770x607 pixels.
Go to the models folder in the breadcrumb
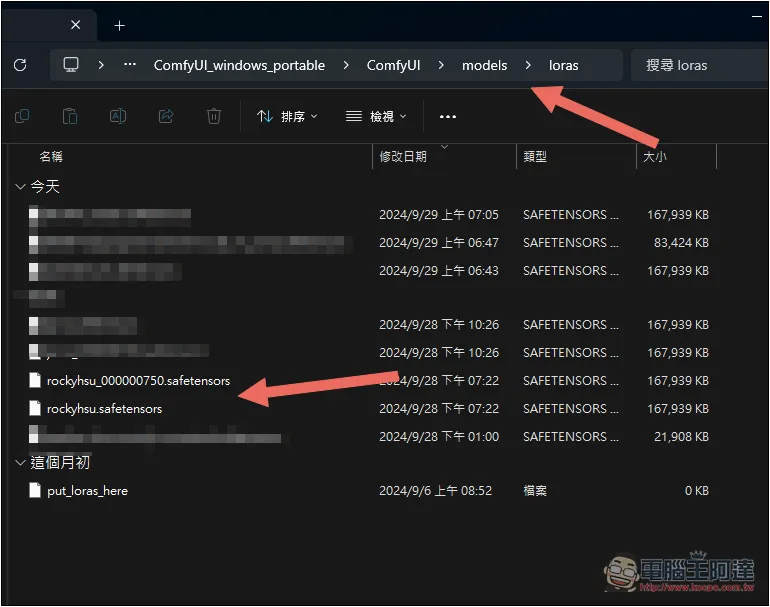click(x=484, y=65)
